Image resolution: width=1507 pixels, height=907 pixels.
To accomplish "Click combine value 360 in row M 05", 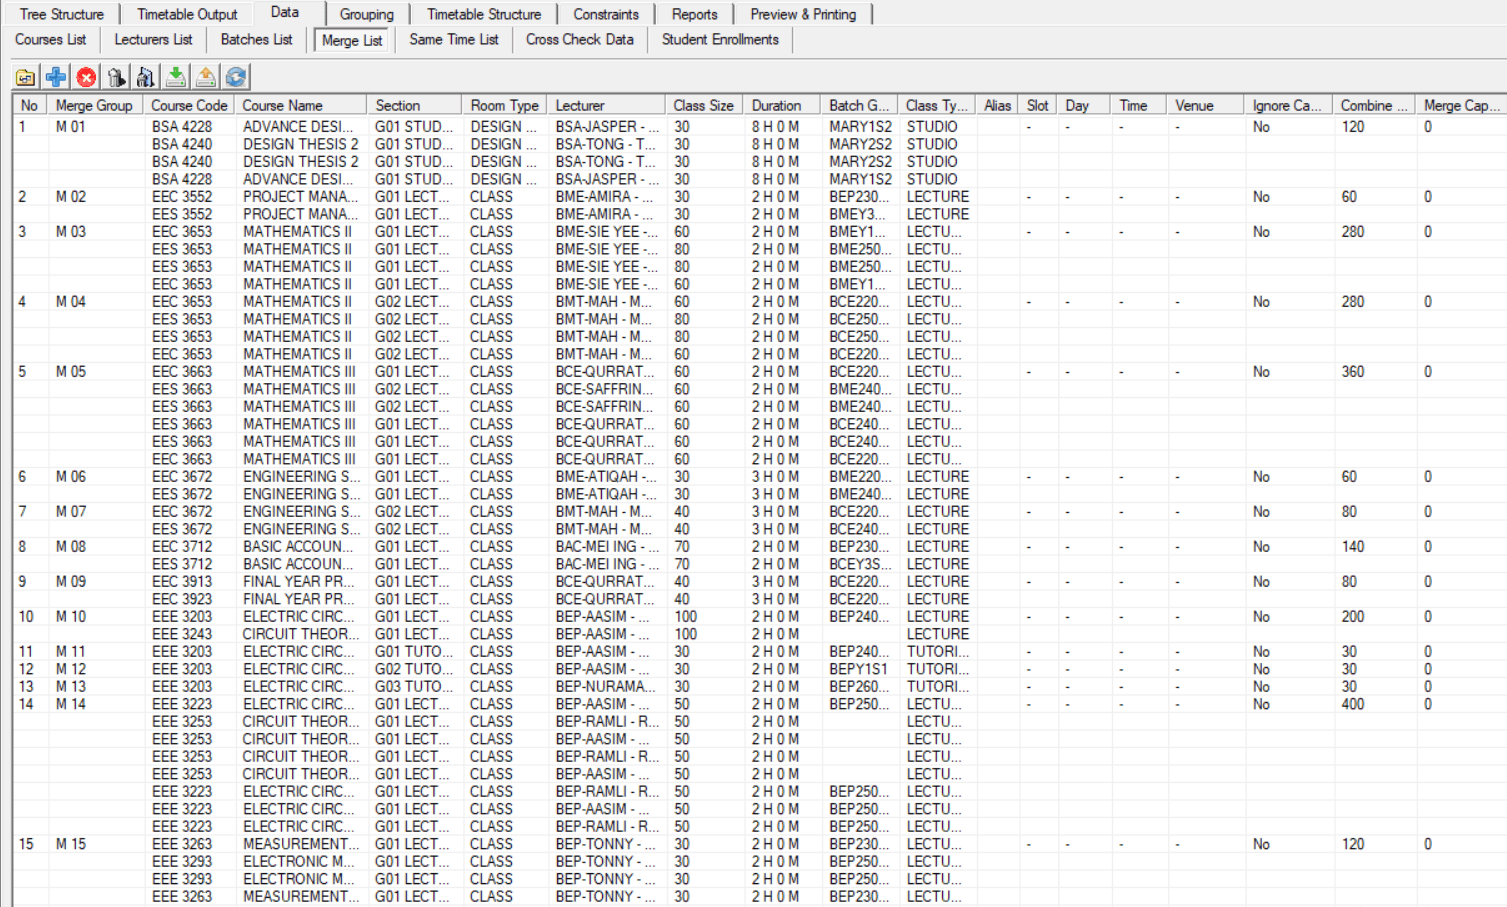I will (x=1353, y=372).
